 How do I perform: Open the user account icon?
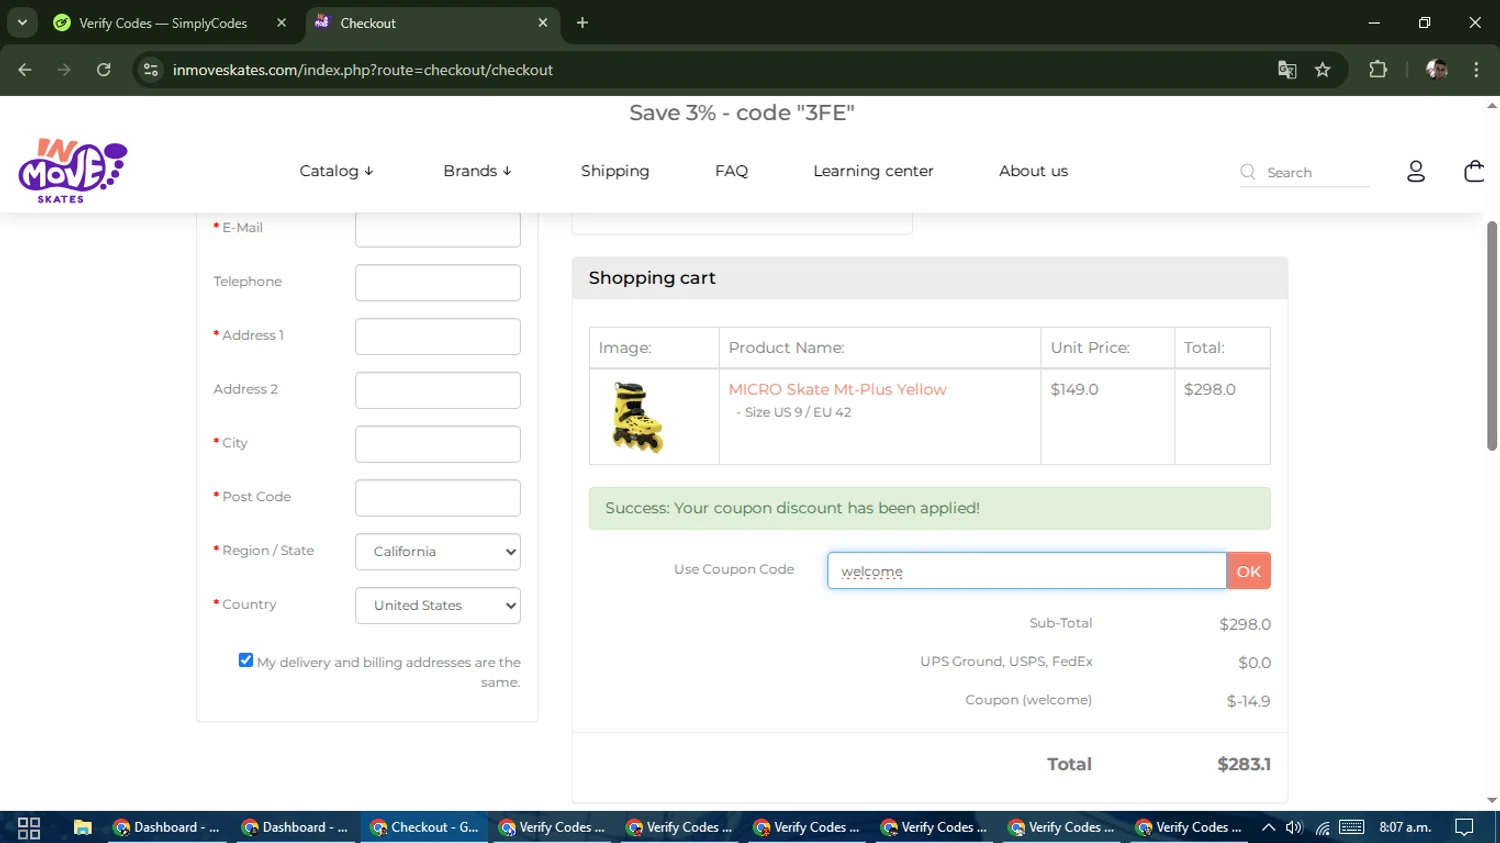tap(1415, 172)
